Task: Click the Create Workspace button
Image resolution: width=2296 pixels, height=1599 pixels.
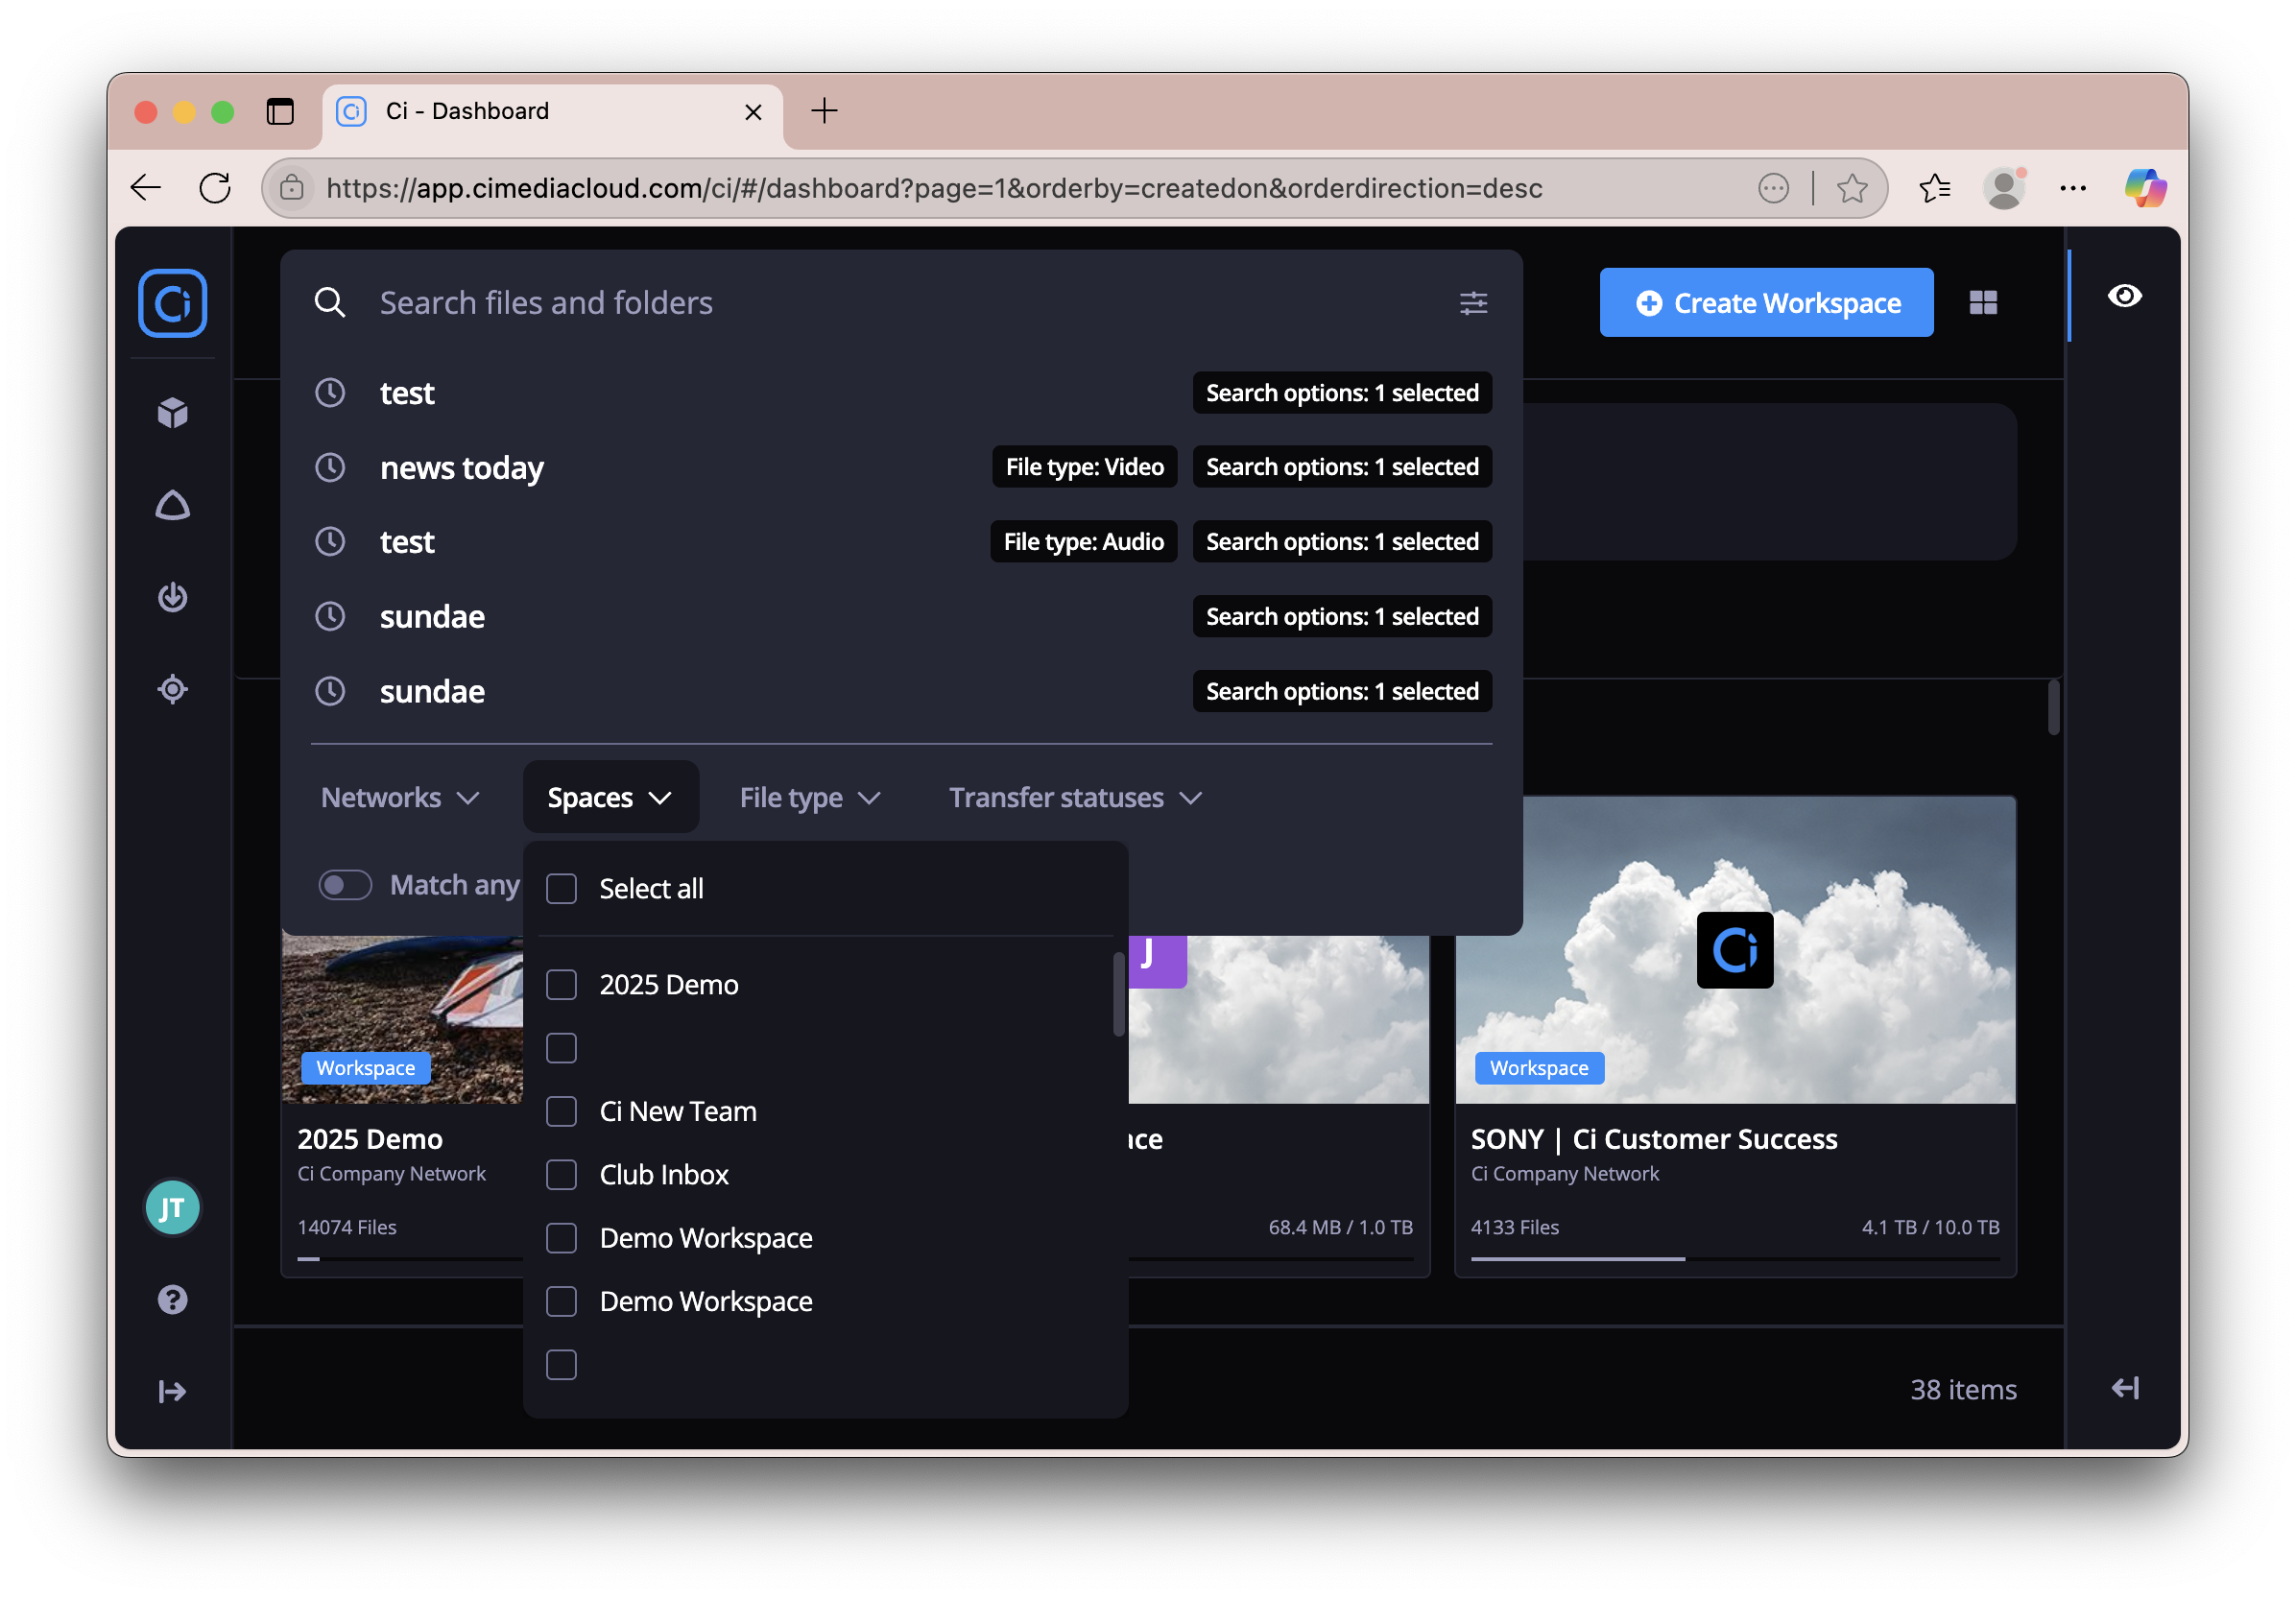Action: click(1766, 302)
